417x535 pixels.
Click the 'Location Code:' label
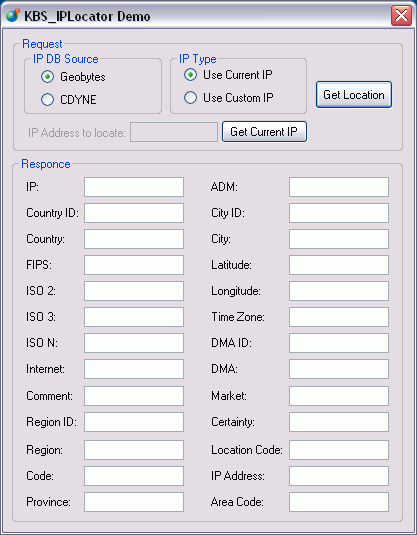[247, 450]
